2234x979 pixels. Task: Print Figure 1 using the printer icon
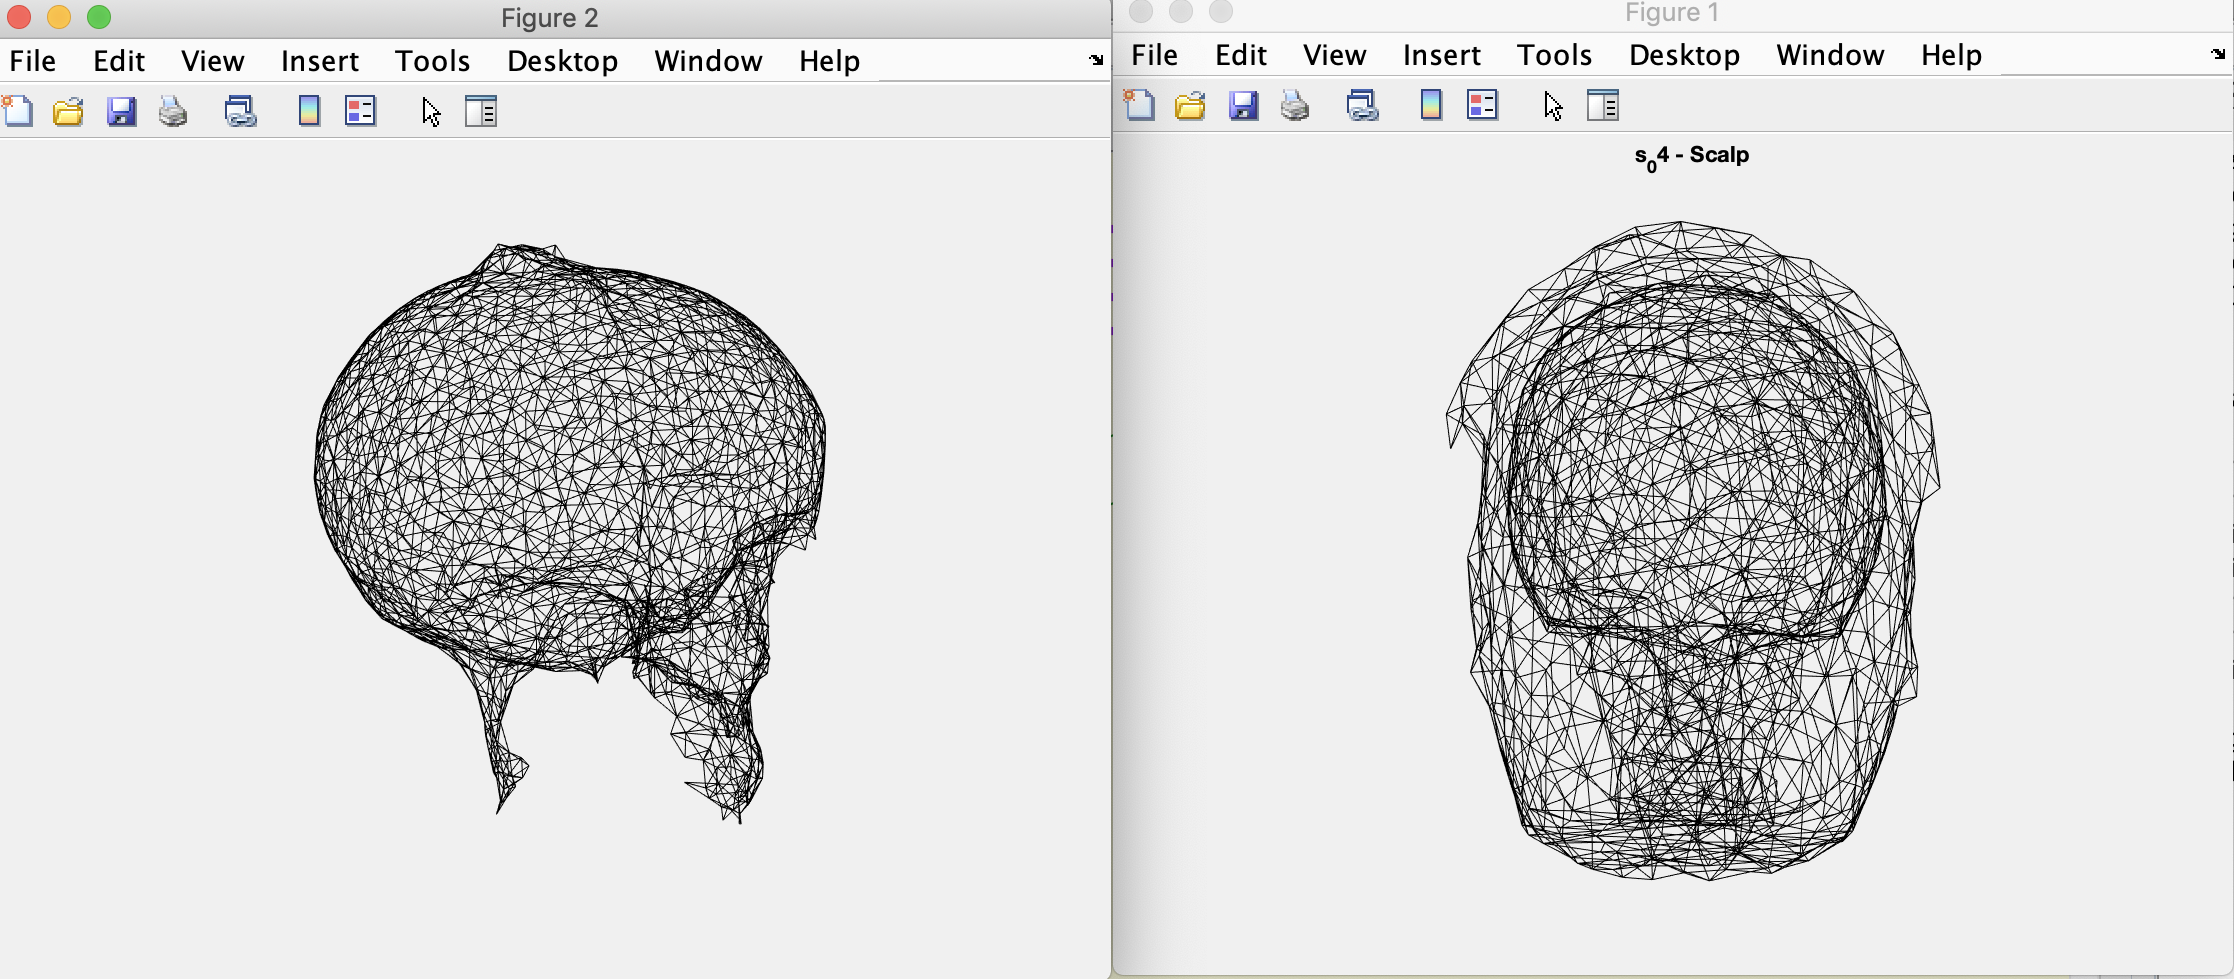click(x=1295, y=105)
